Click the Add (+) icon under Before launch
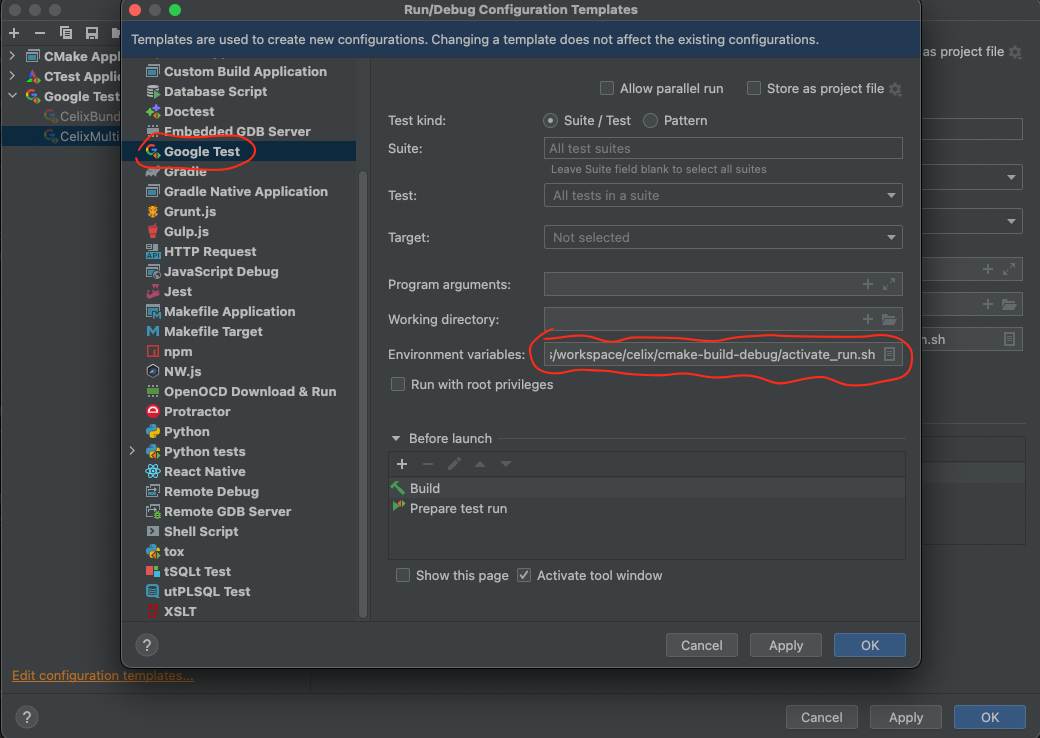This screenshot has width=1040, height=738. (x=402, y=464)
